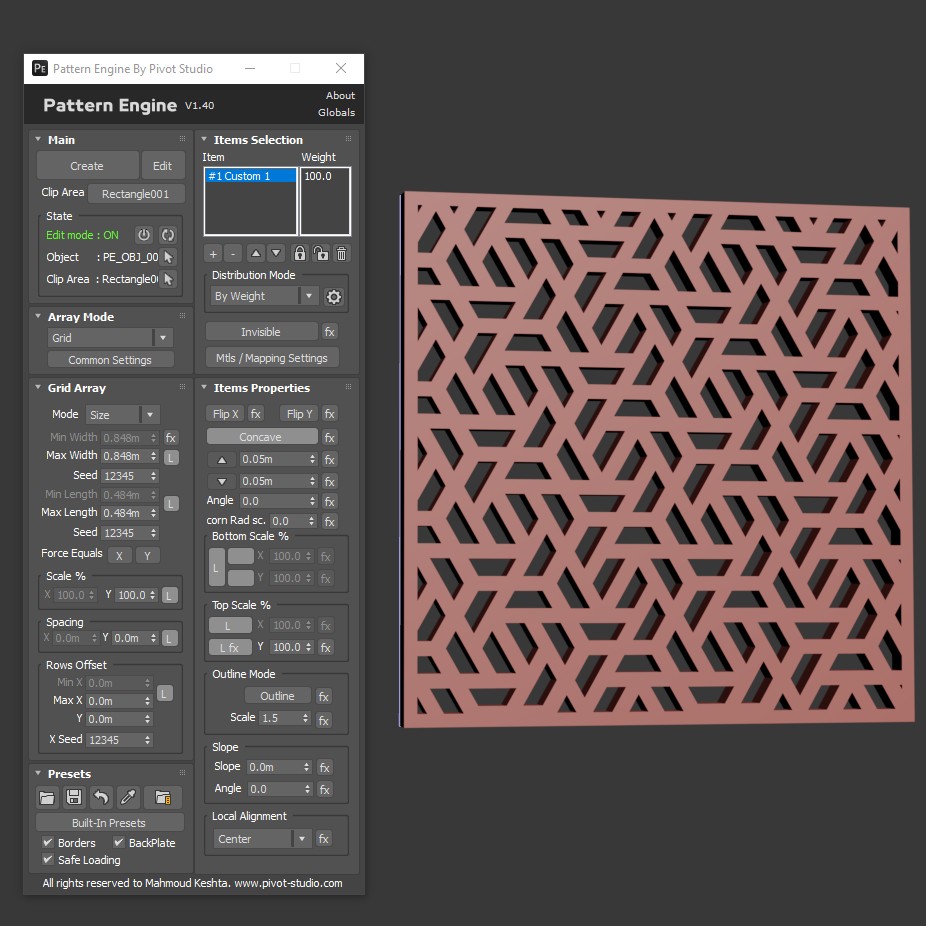Image resolution: width=926 pixels, height=926 pixels.
Task: Collapse the Items Selection rollout
Action: pyautogui.click(x=204, y=139)
